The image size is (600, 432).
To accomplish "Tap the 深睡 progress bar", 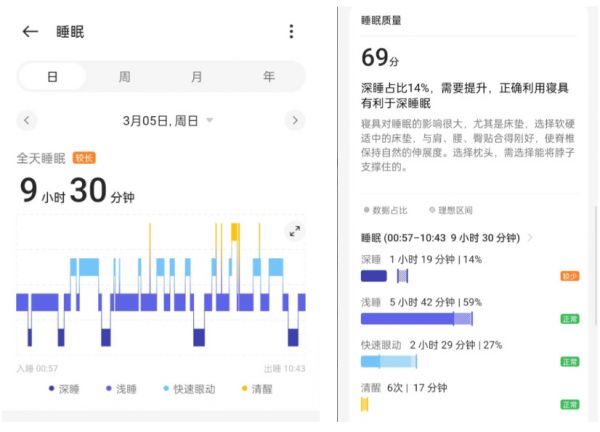I will tap(374, 276).
